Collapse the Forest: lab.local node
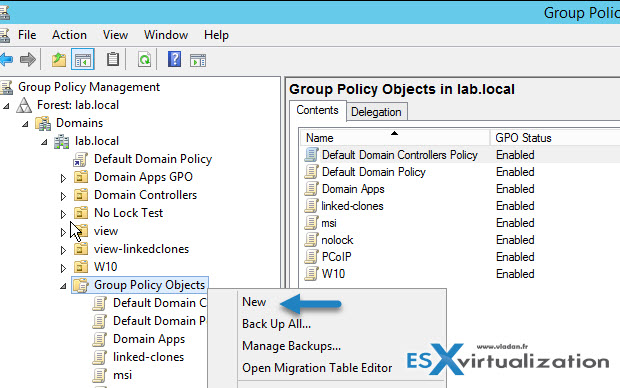Image resolution: width=620 pixels, height=388 pixels. (x=6, y=106)
